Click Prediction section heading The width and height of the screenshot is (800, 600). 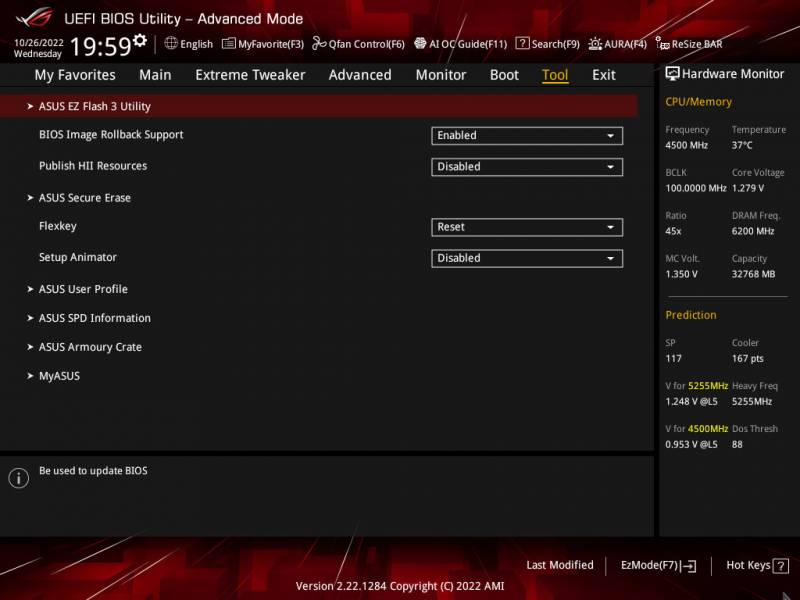tap(691, 315)
